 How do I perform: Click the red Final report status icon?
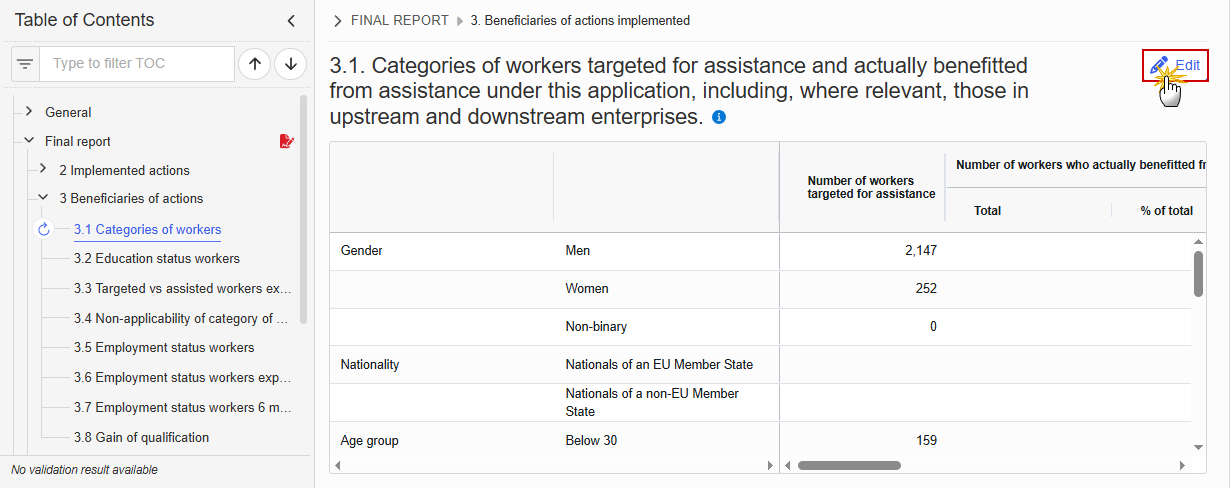coord(287,142)
